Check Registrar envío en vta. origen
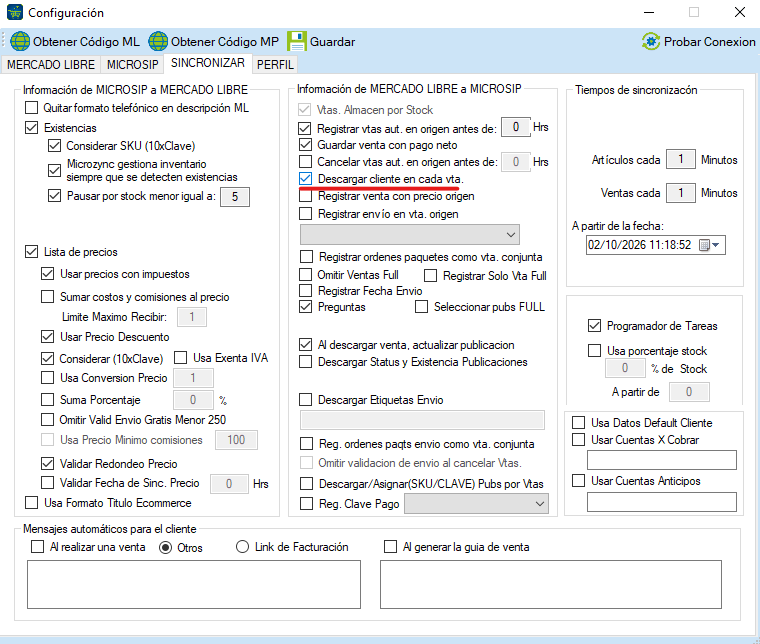Image resolution: width=760 pixels, height=644 pixels. (x=305, y=213)
